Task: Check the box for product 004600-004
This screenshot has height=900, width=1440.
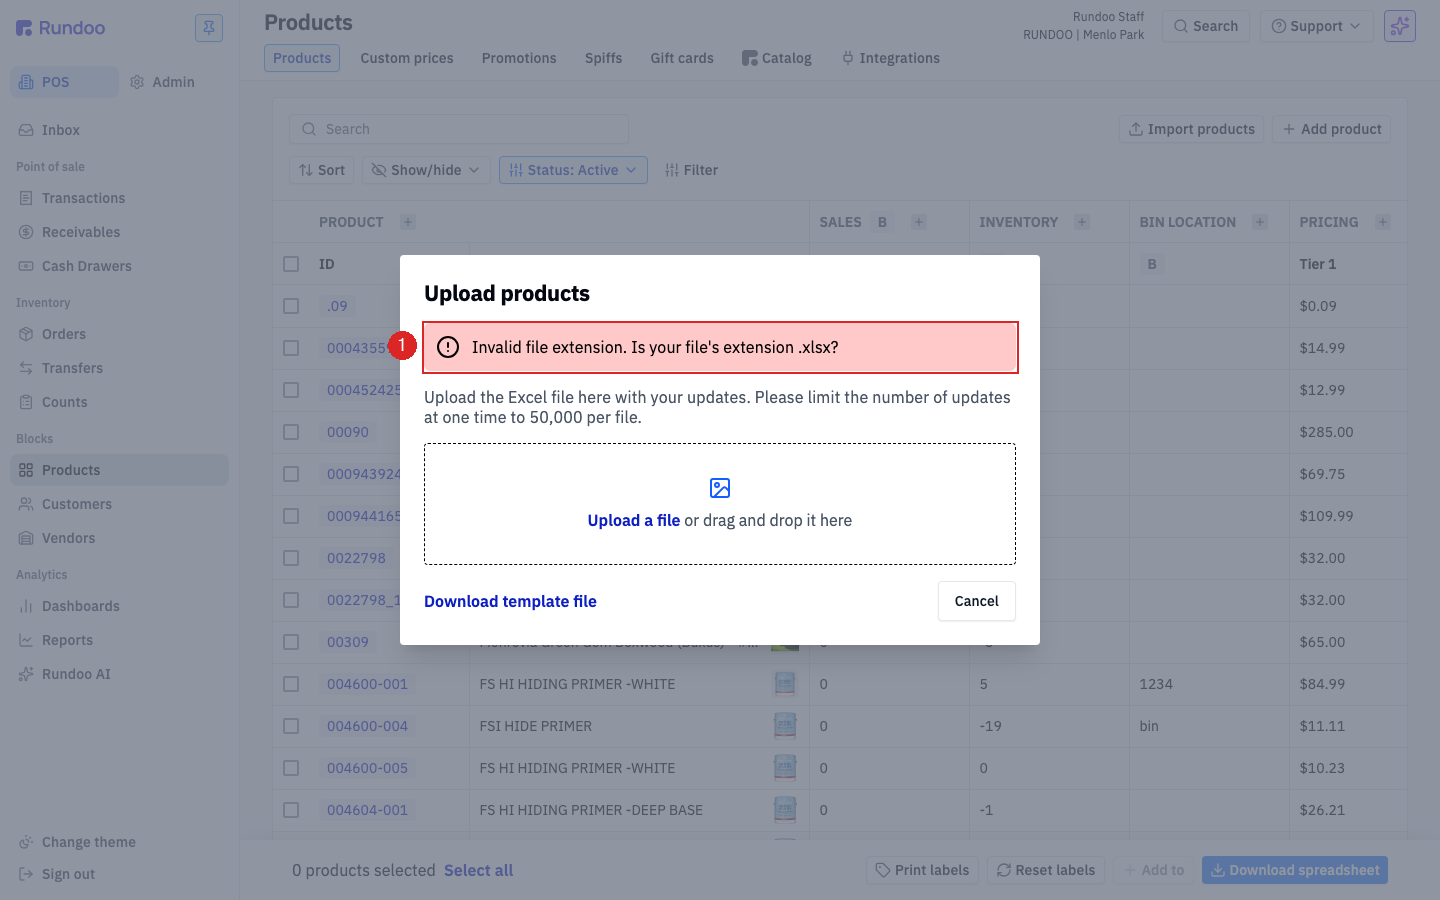Action: pos(291,726)
